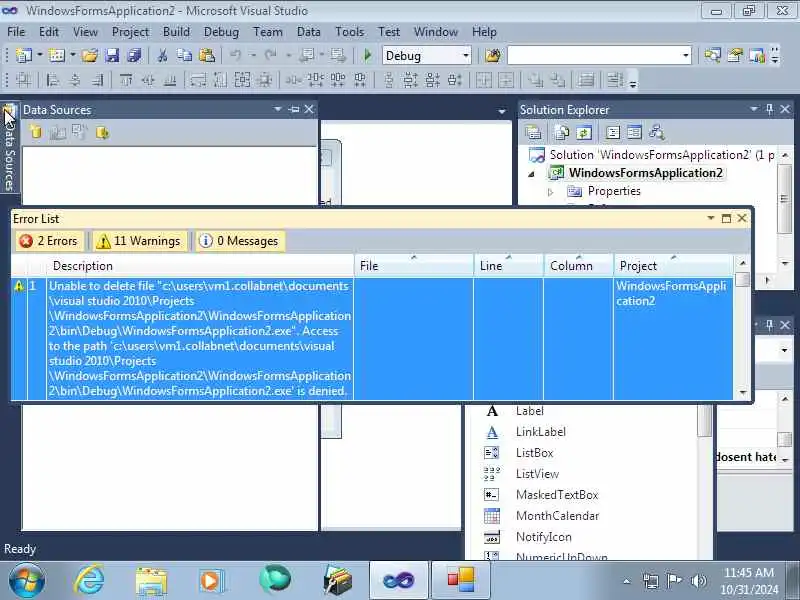Screen dimensions: 800x600
Task: Toggle auto-hide pin on Data Sources panel
Action: pos(294,109)
